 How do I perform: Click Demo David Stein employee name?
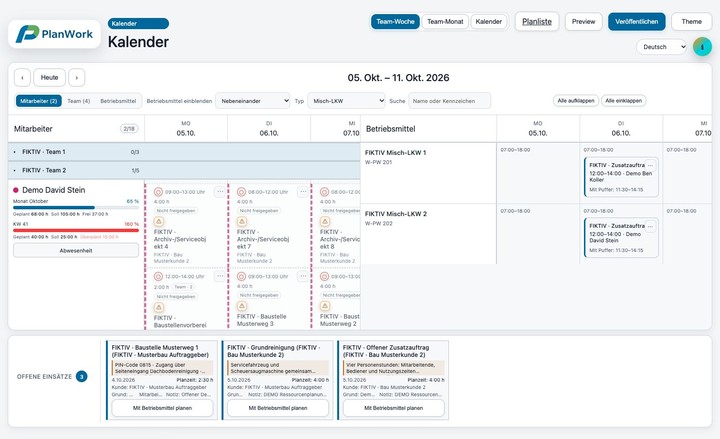[x=54, y=190]
